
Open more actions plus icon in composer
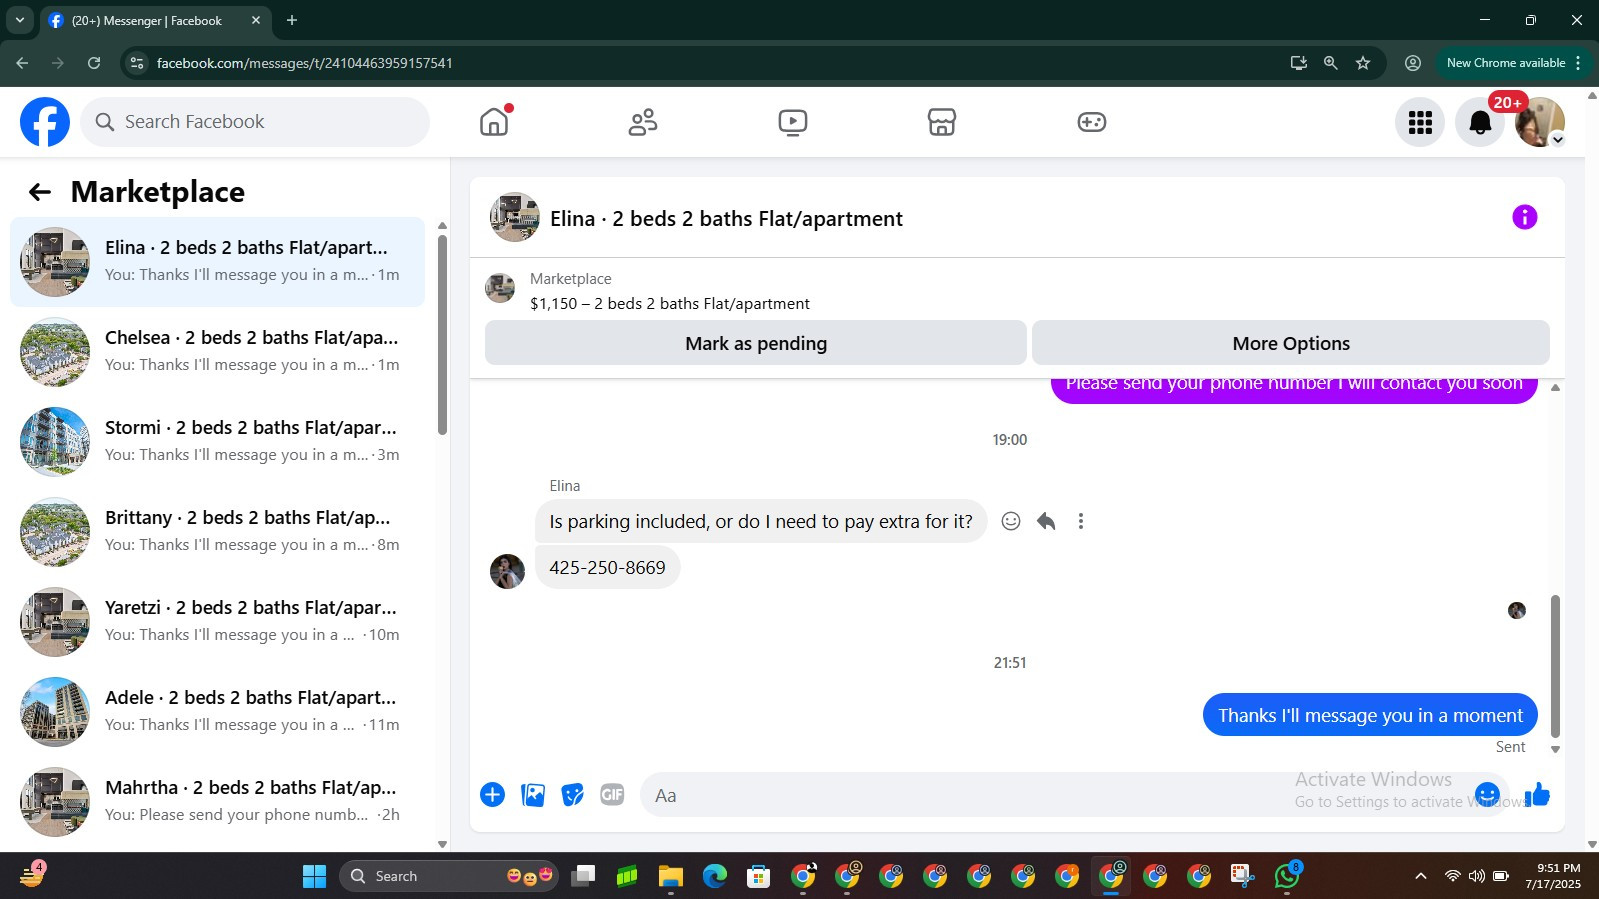(x=492, y=795)
